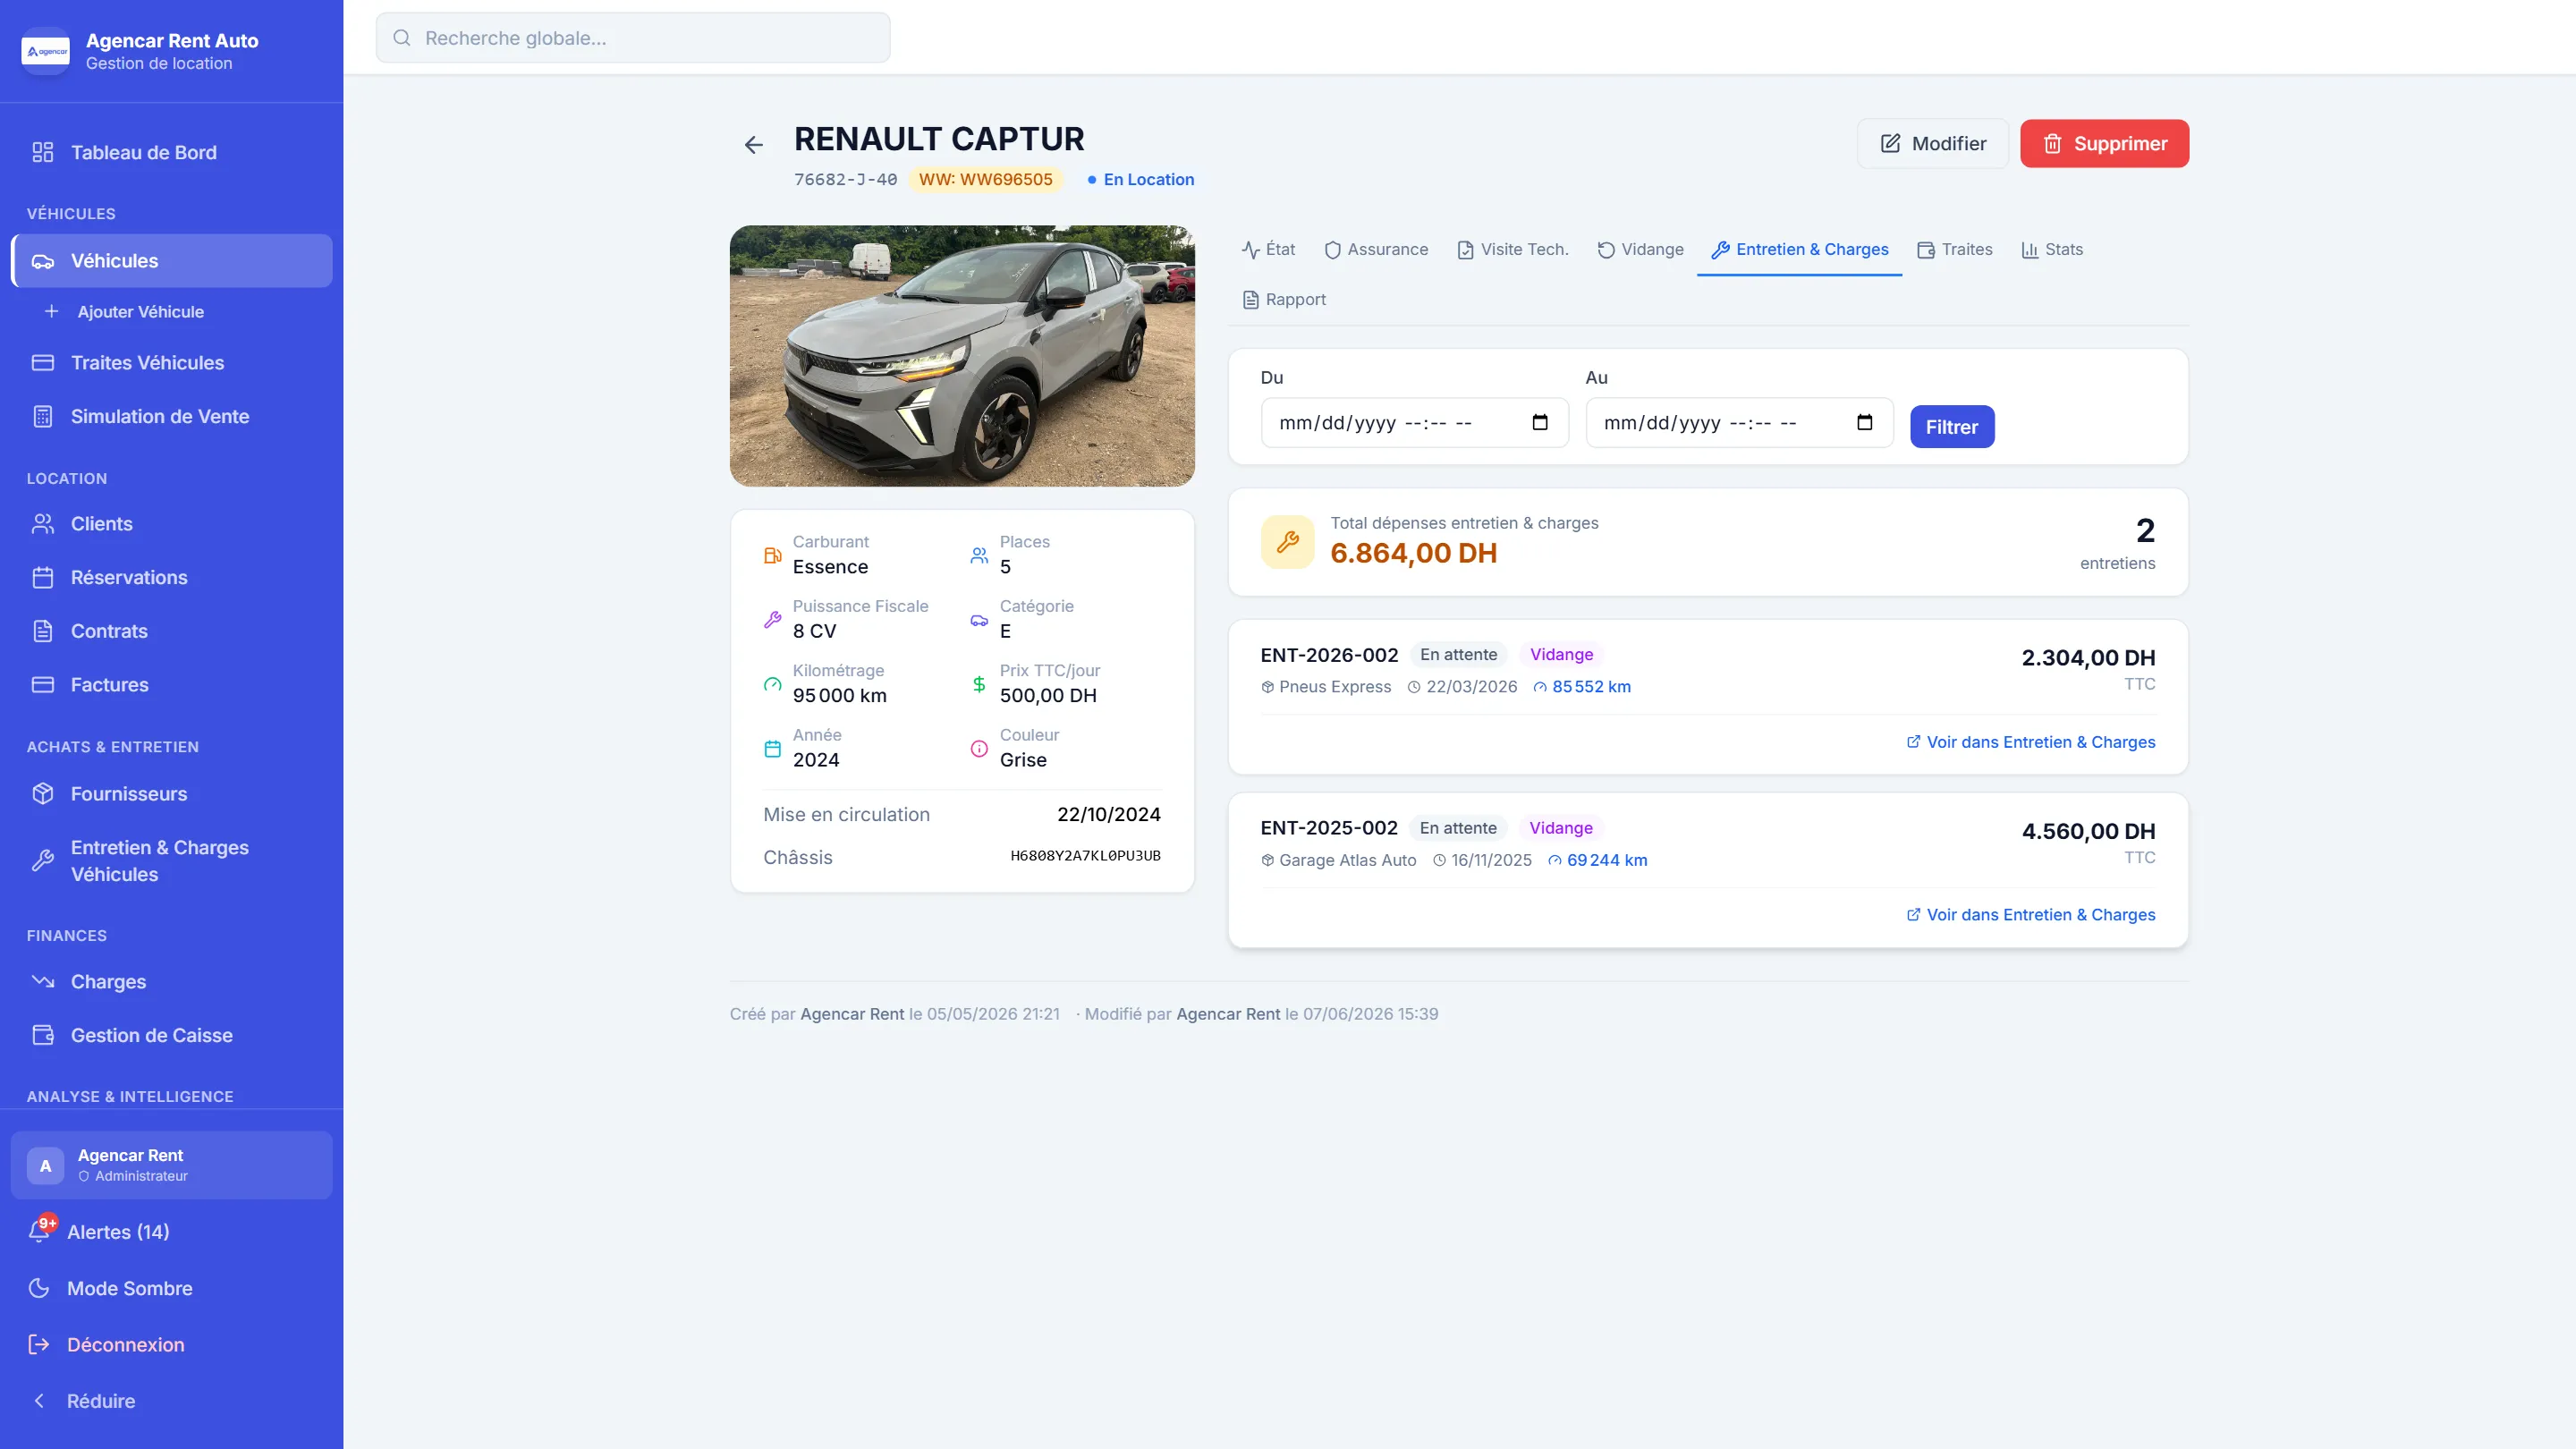Switch to the Assurance tab

point(1376,250)
